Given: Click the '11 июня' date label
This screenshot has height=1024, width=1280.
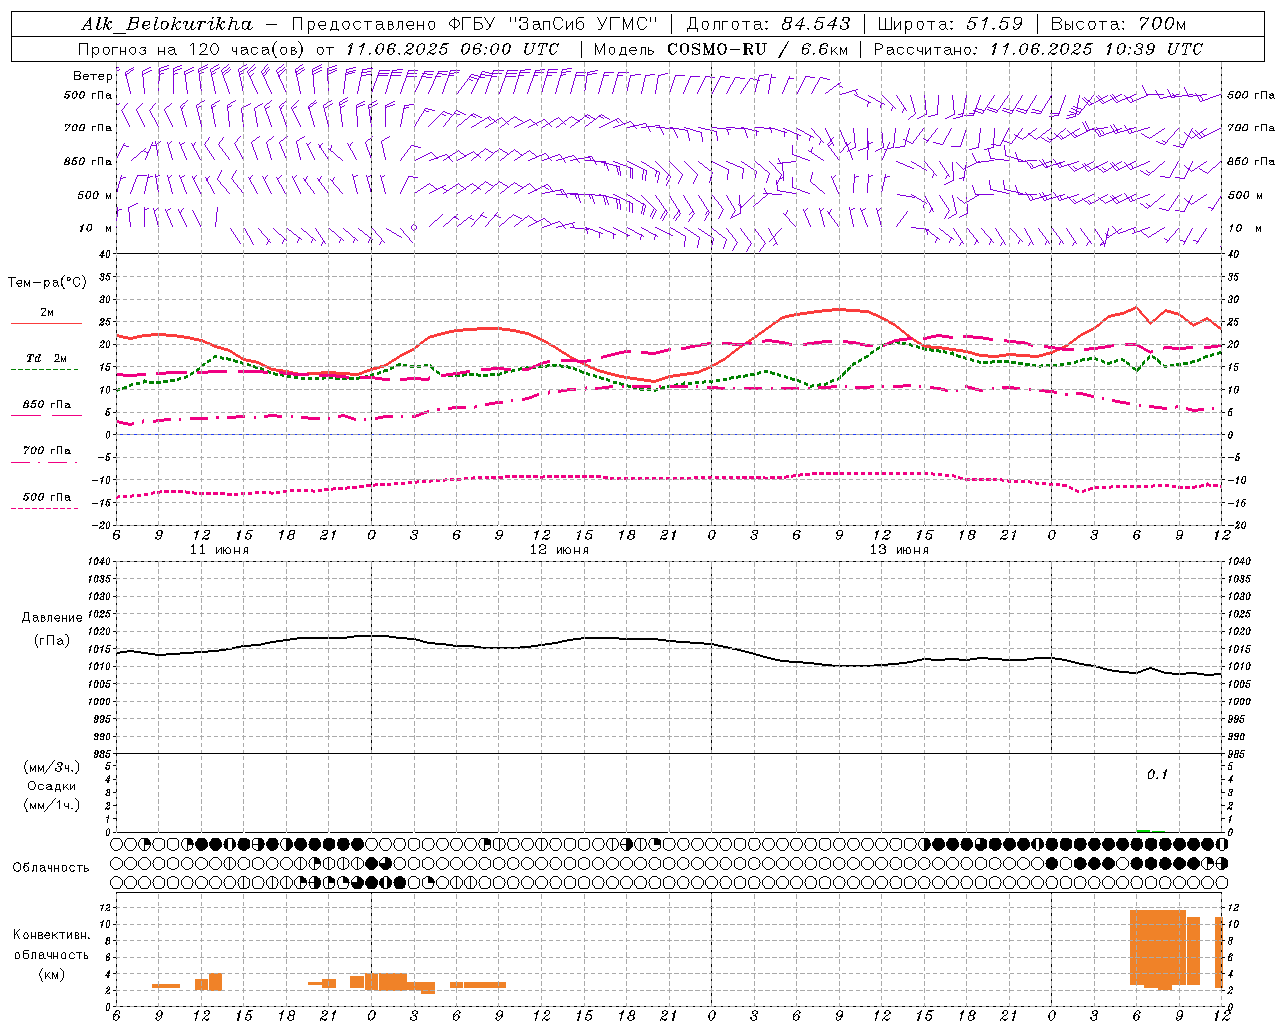Looking at the screenshot, I should [219, 550].
